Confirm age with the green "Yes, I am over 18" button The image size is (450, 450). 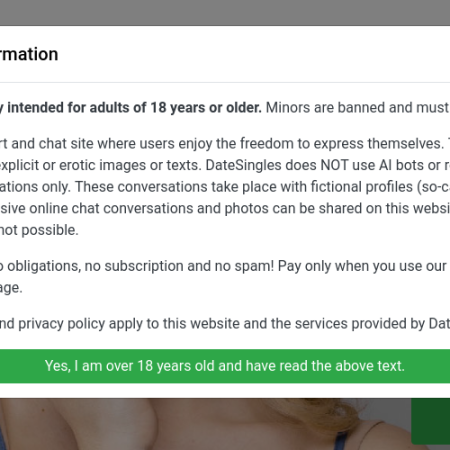click(225, 366)
